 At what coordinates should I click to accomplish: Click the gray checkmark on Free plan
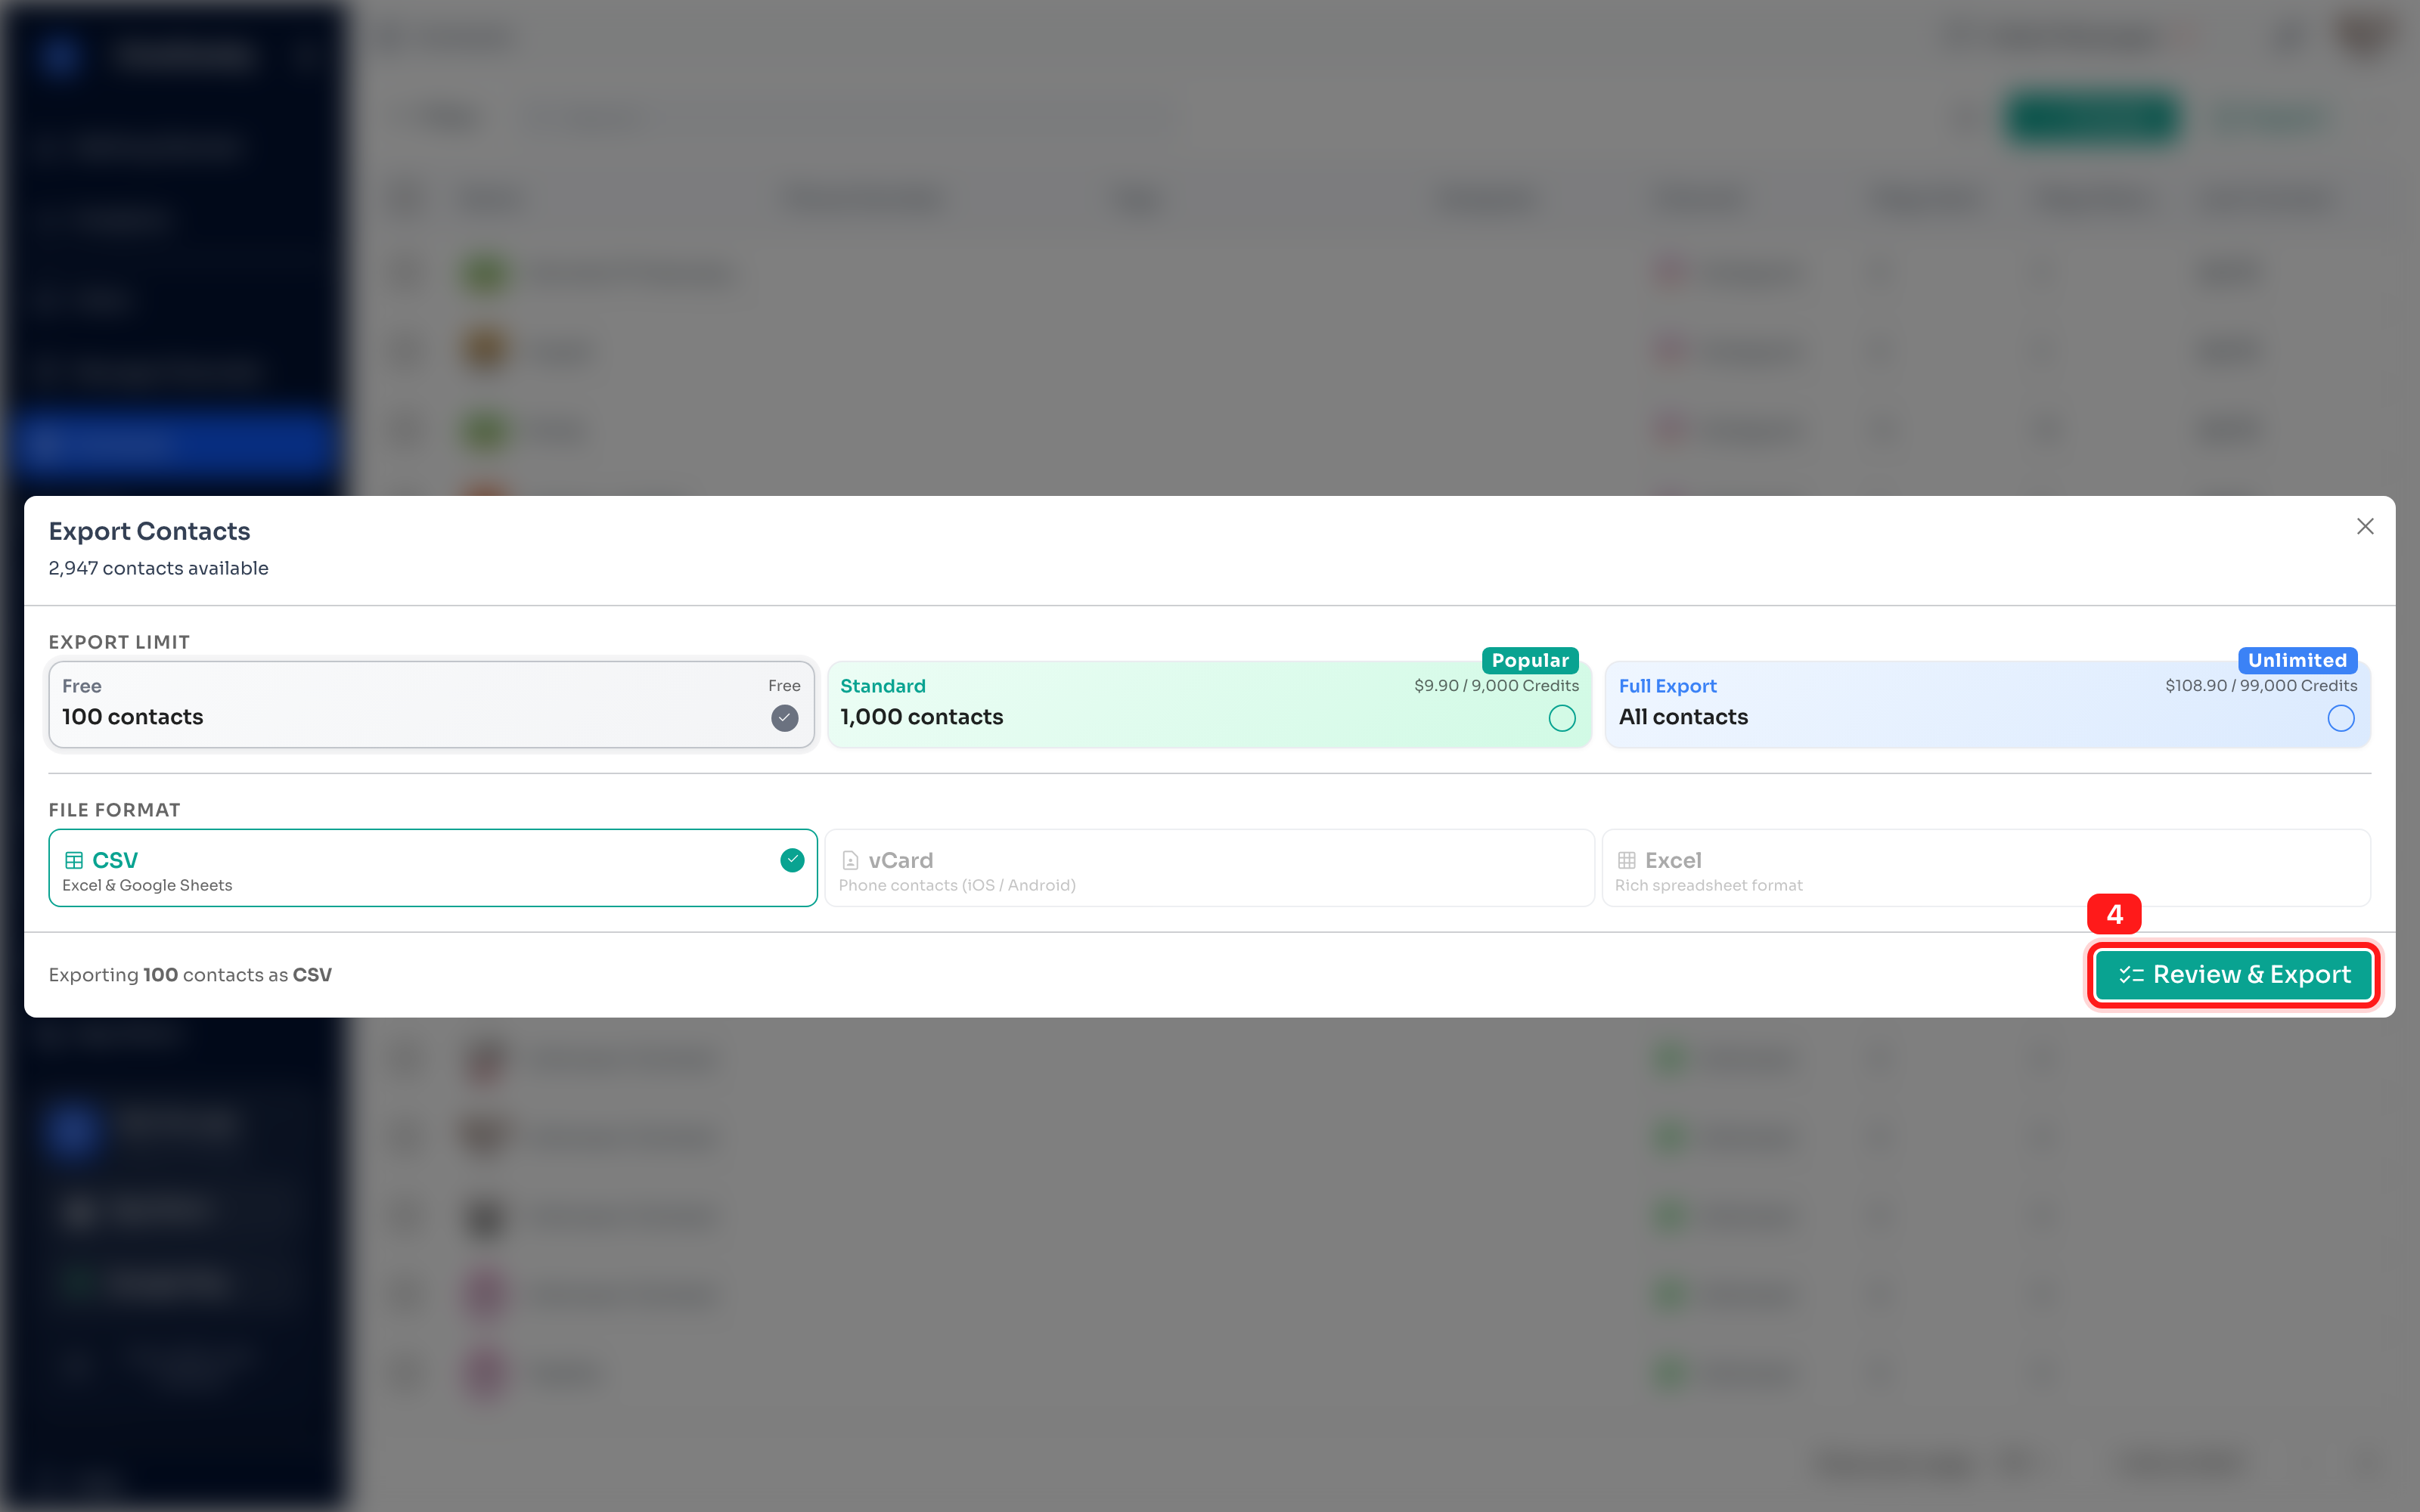pyautogui.click(x=784, y=718)
